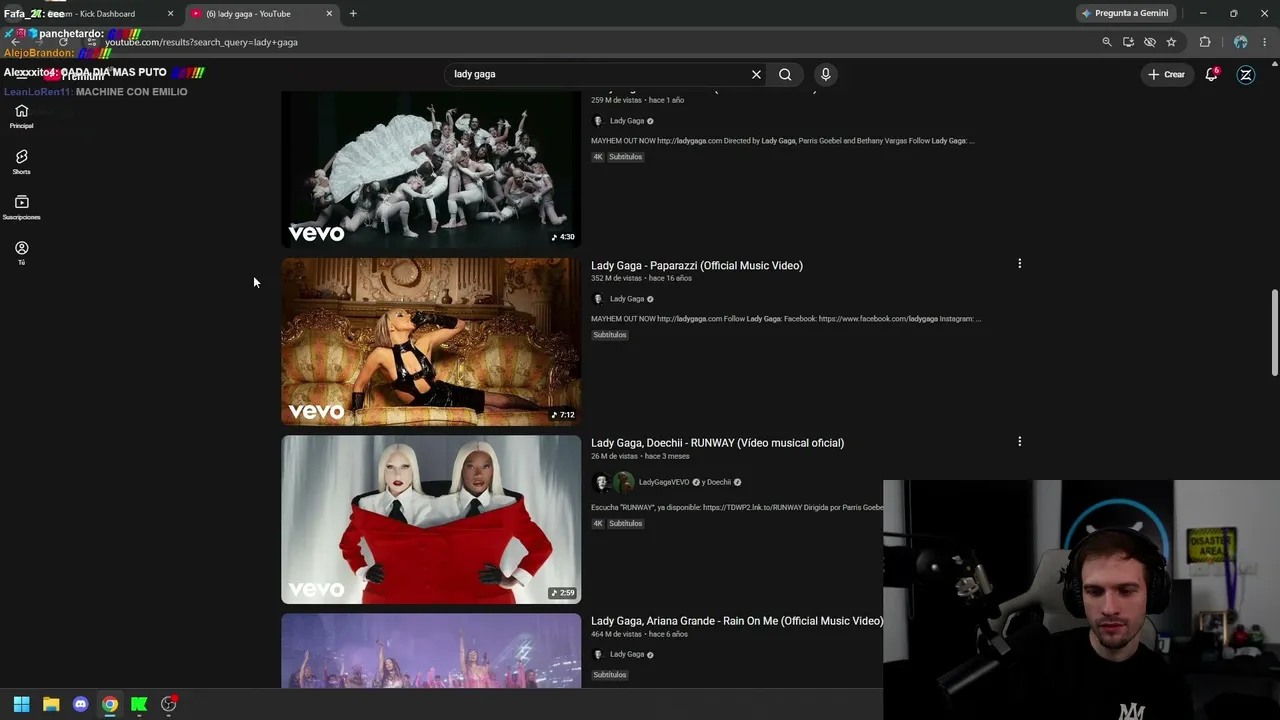Screen dimensions: 1280x720
Task: Open the Rain On Me video title
Action: [x=737, y=621]
